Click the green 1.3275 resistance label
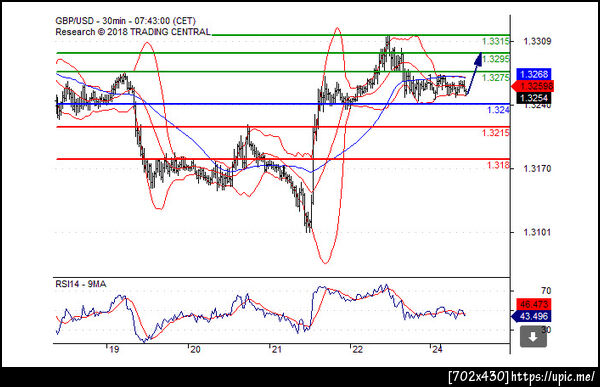The image size is (600, 387). (496, 78)
